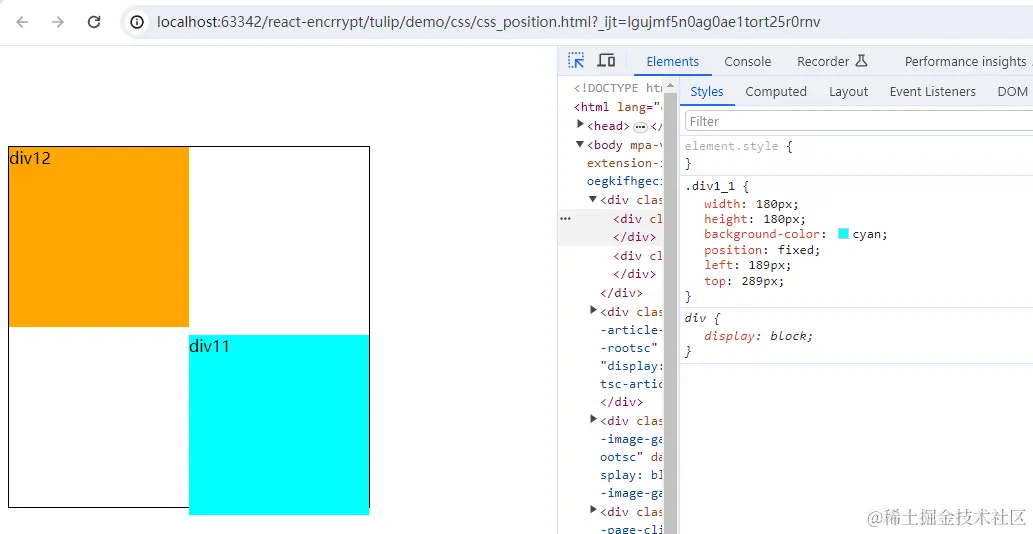The width and height of the screenshot is (1033, 534).
Task: Open site information icon in address bar
Action: [x=137, y=22]
